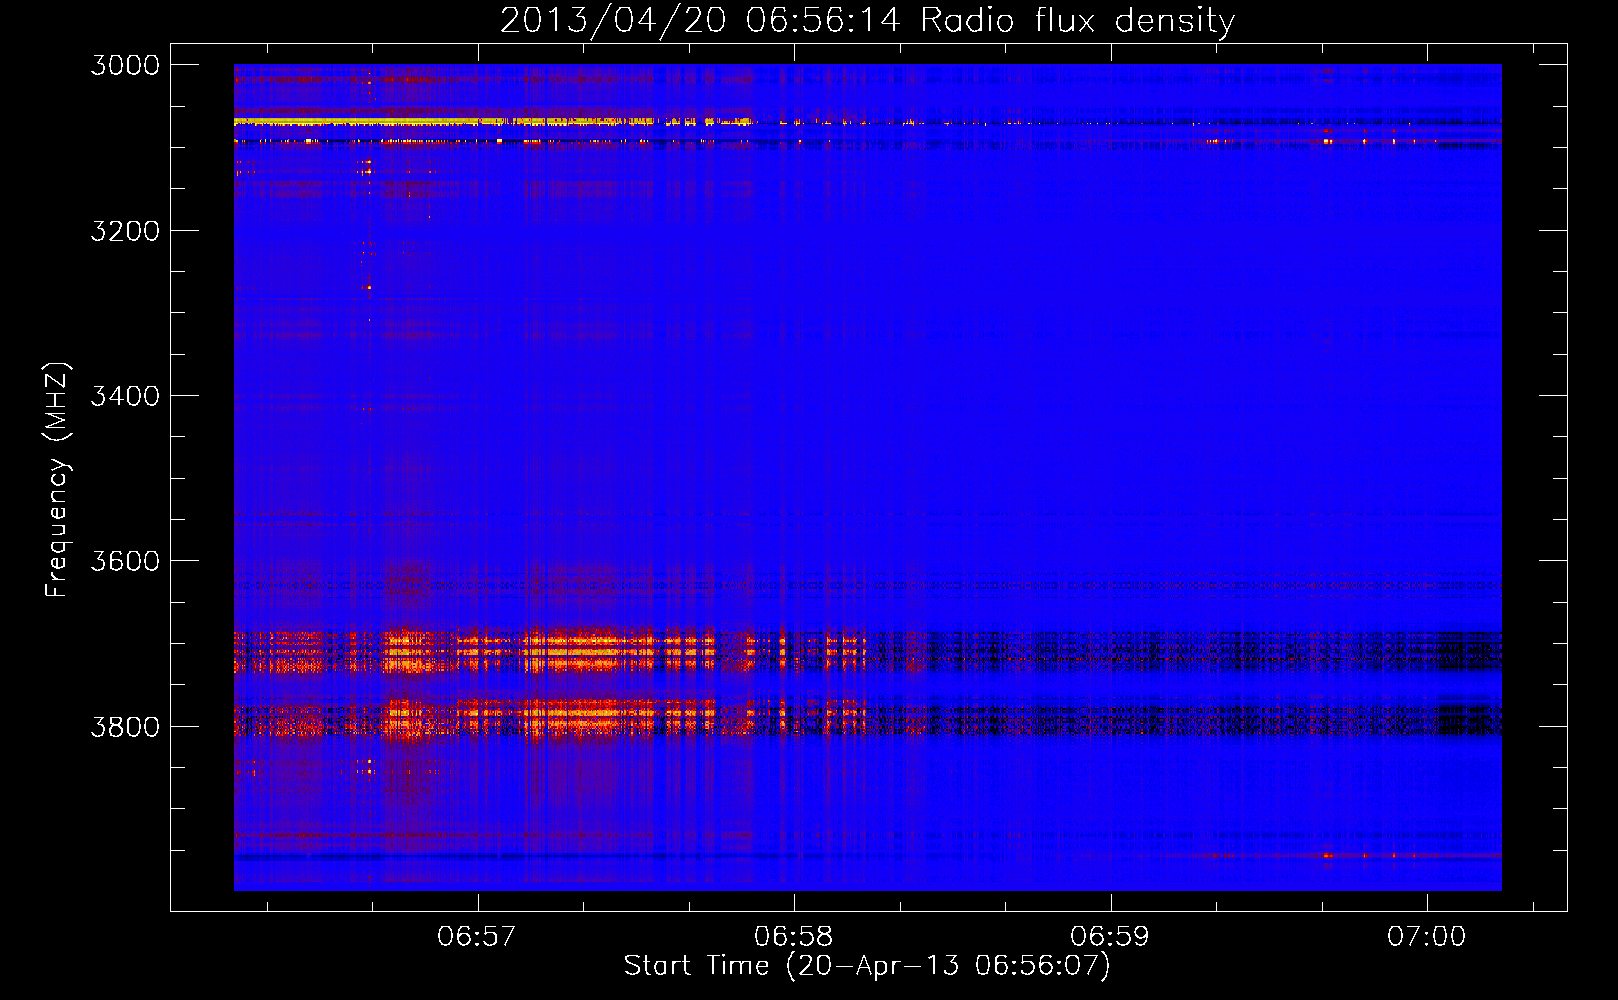
Task: Click the 3400 frequency axis label
Action: coord(125,396)
